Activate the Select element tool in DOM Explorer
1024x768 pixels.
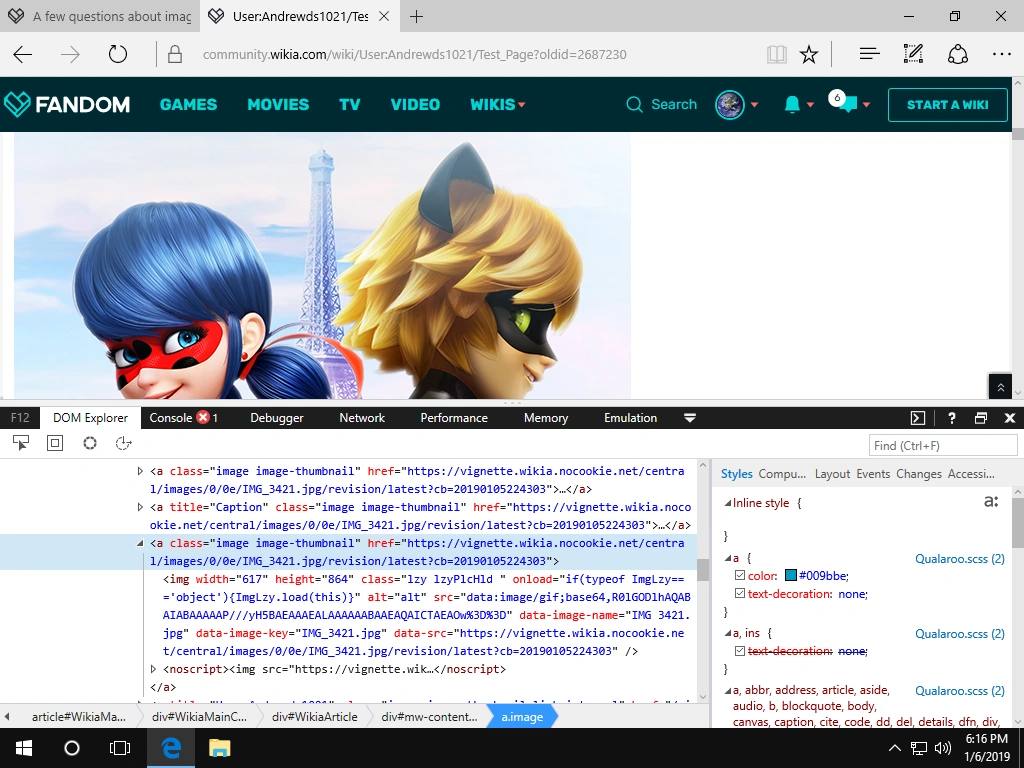(21, 443)
